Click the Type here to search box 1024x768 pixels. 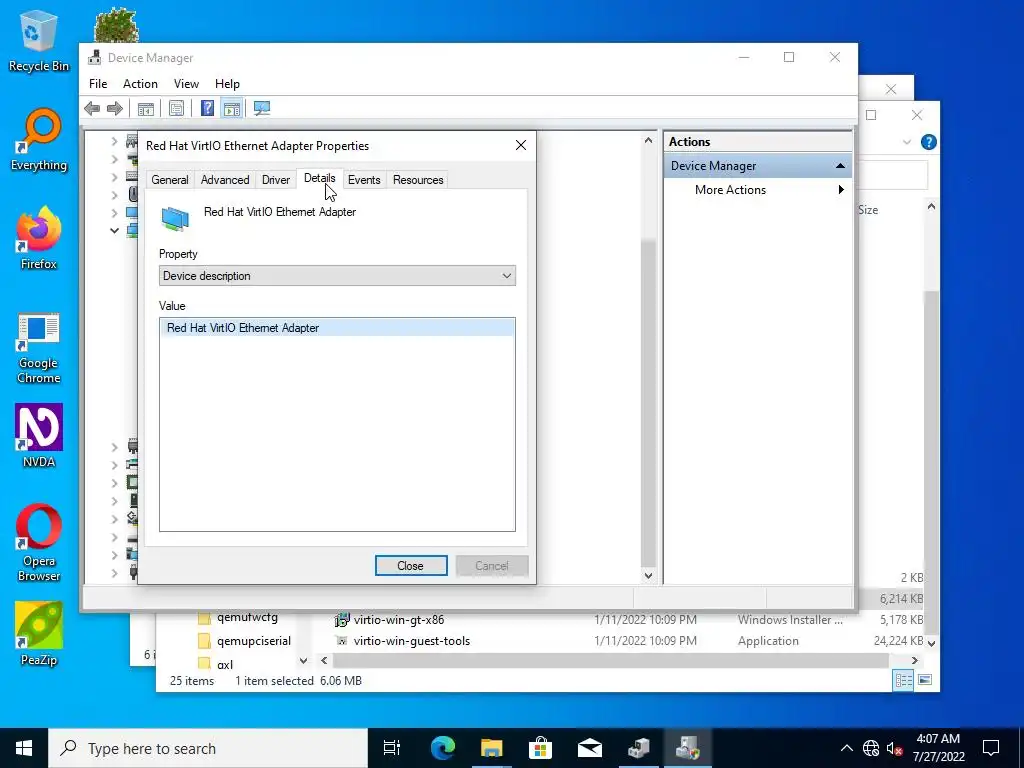(x=208, y=748)
